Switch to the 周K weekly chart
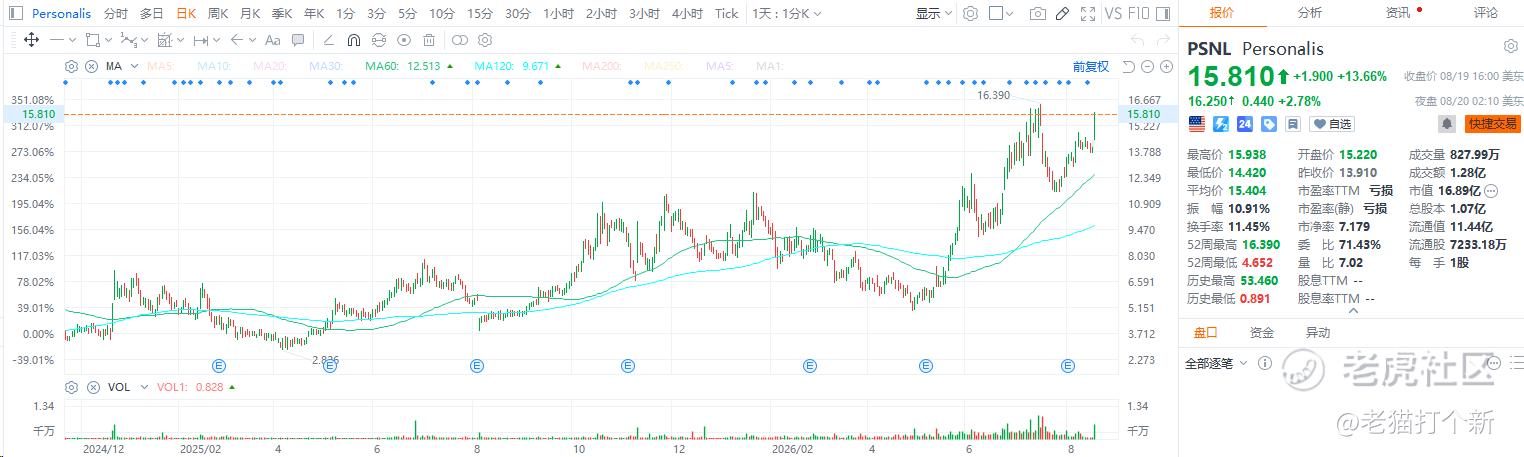This screenshot has height=457, width=1524. (x=217, y=14)
